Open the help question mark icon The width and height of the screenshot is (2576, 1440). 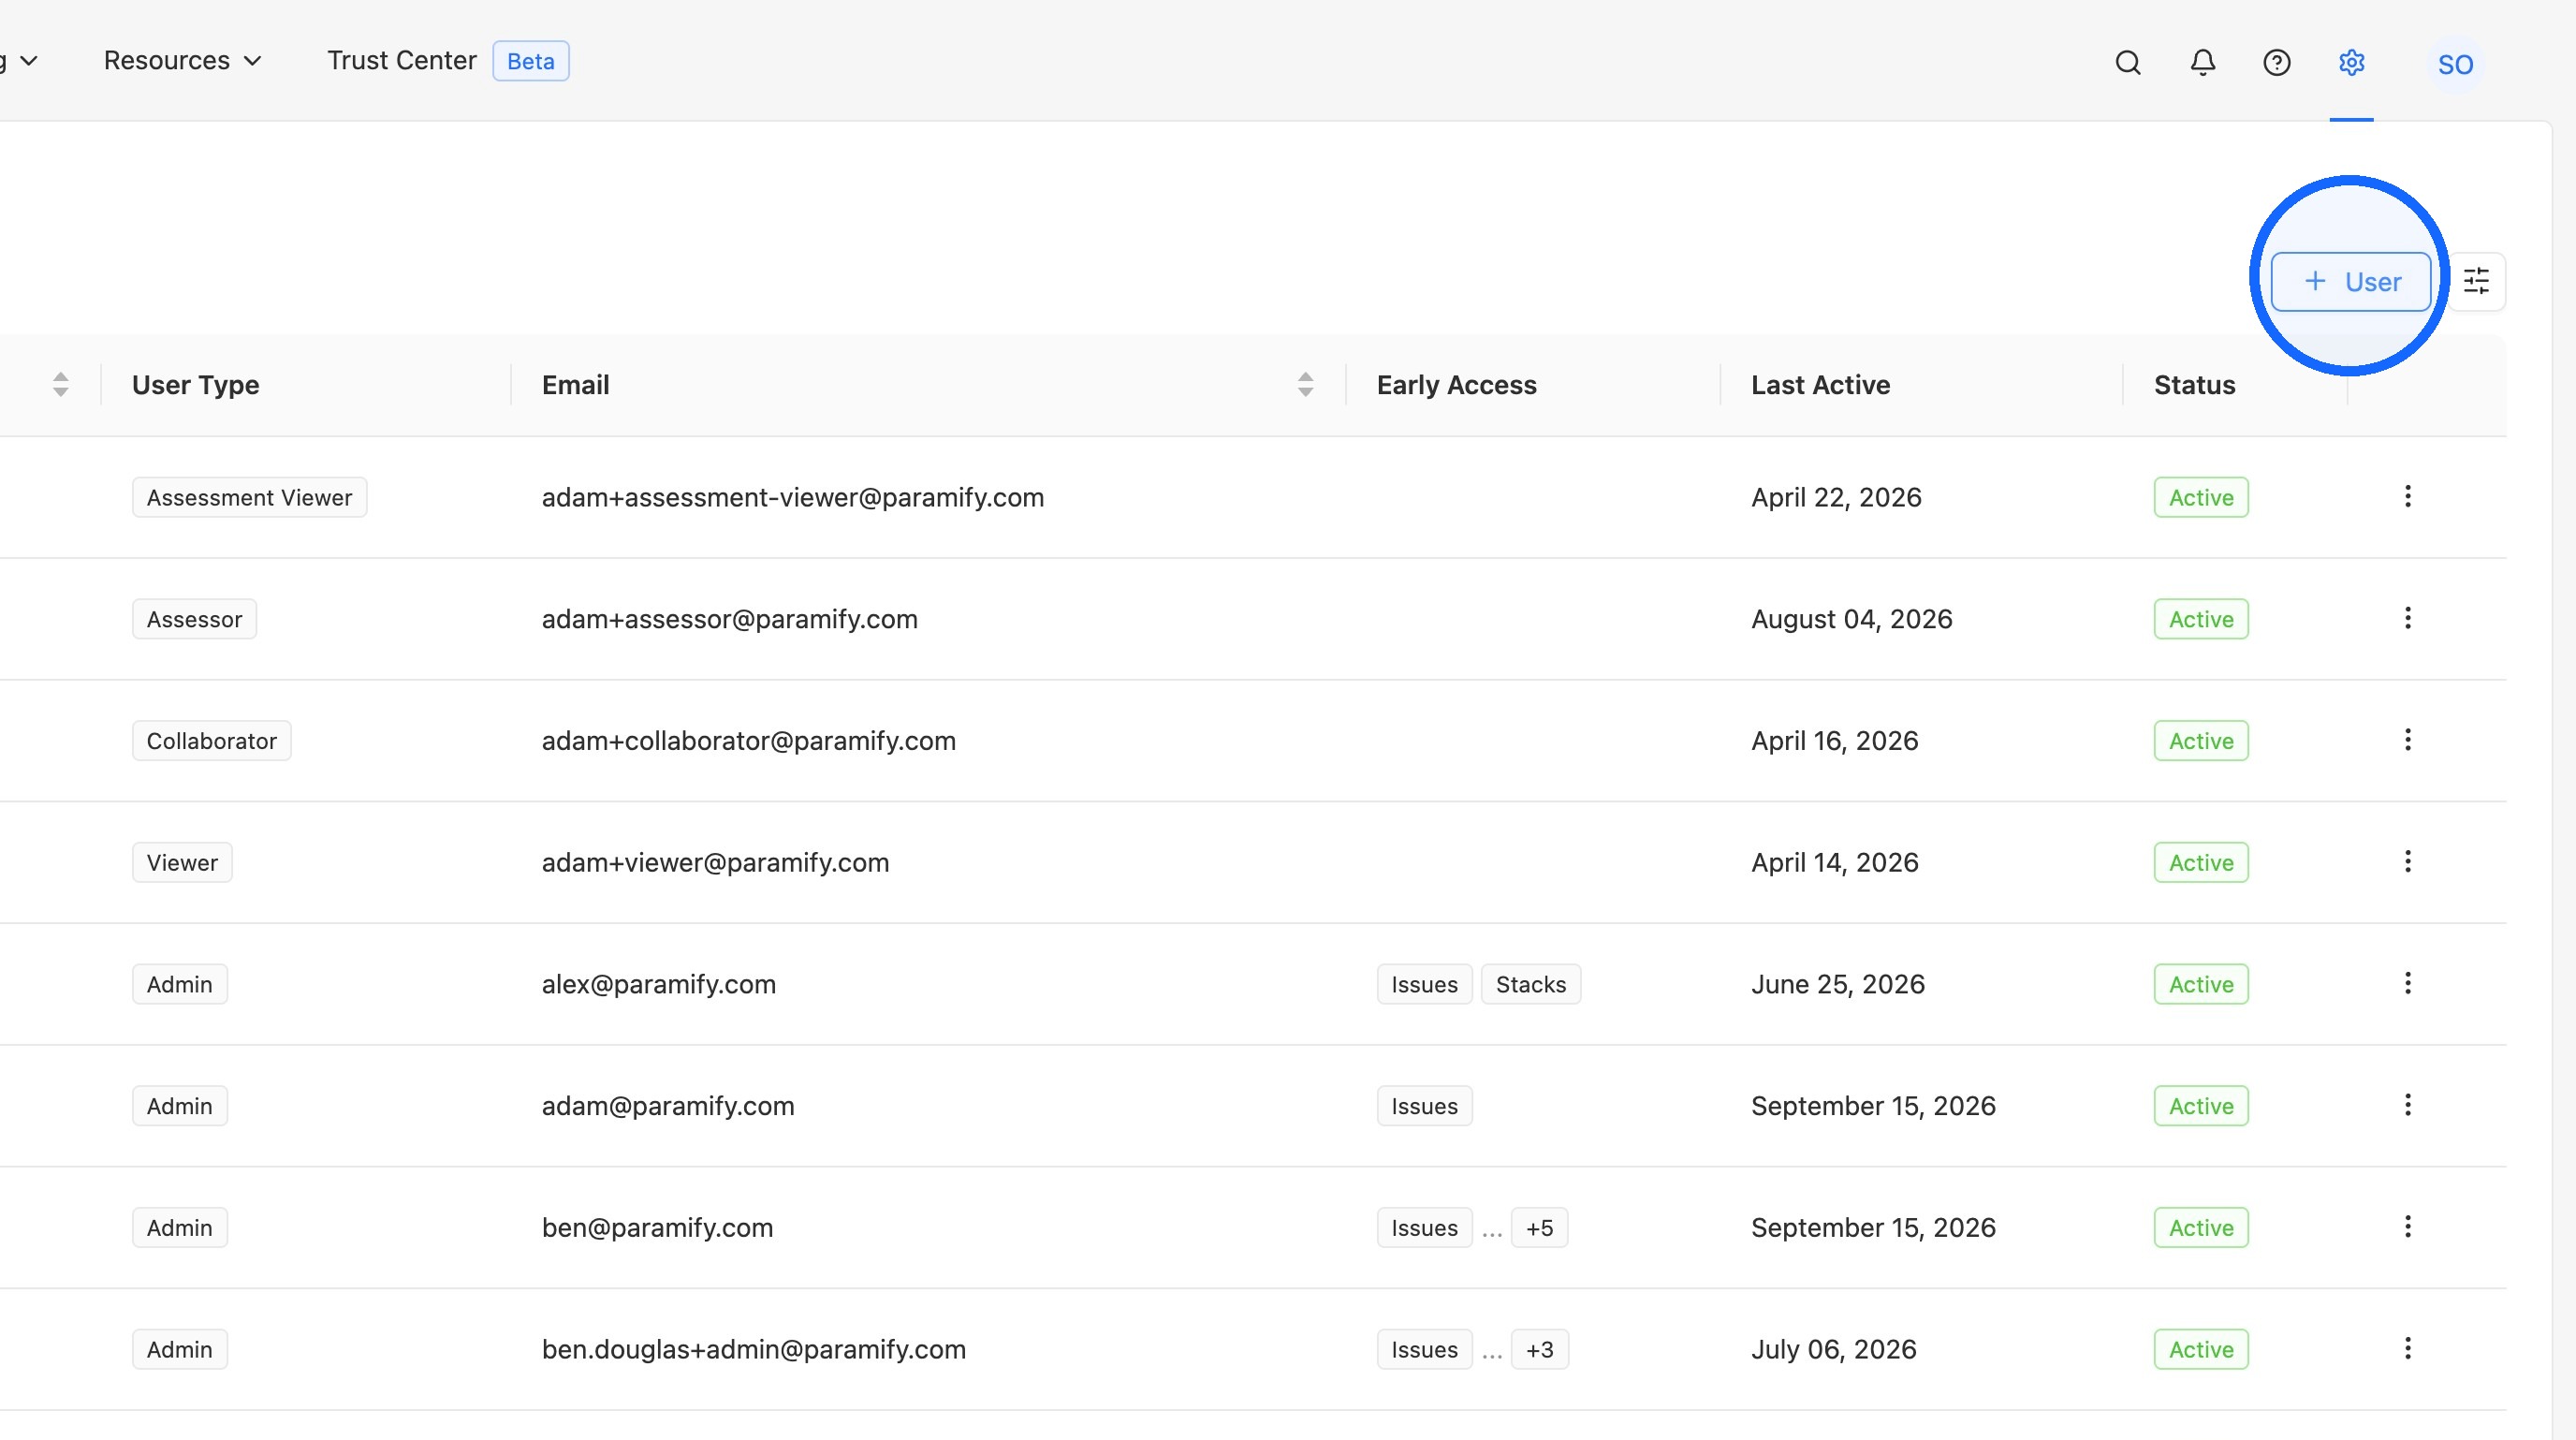tap(2277, 63)
